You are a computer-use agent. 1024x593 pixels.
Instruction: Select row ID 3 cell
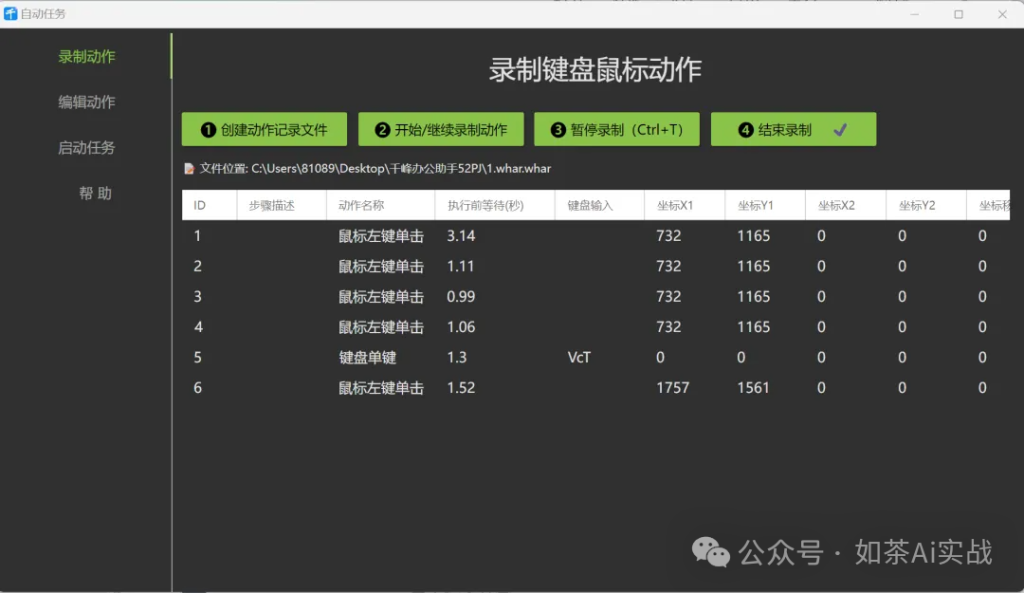click(197, 296)
